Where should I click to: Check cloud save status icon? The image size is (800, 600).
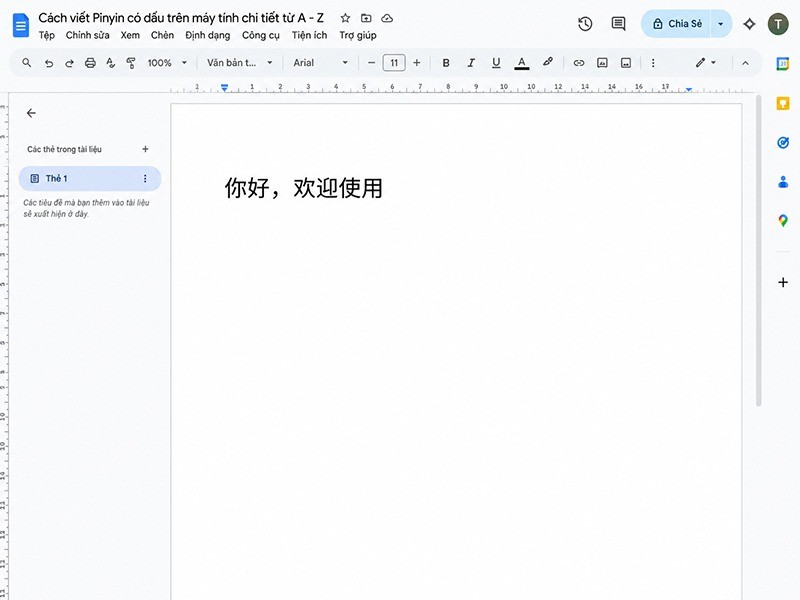coord(387,18)
